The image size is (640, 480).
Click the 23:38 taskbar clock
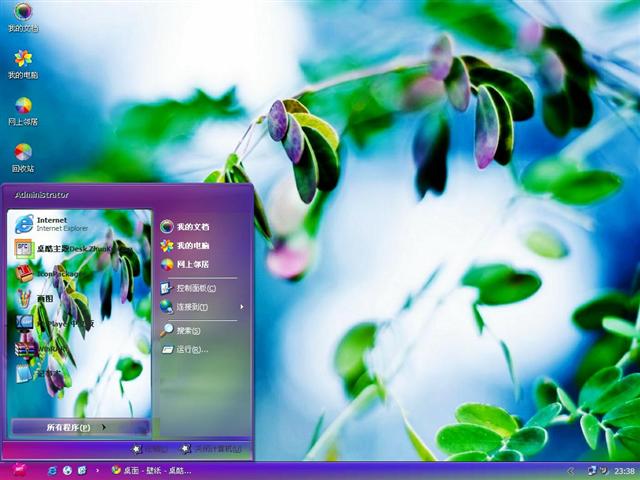tap(624, 471)
